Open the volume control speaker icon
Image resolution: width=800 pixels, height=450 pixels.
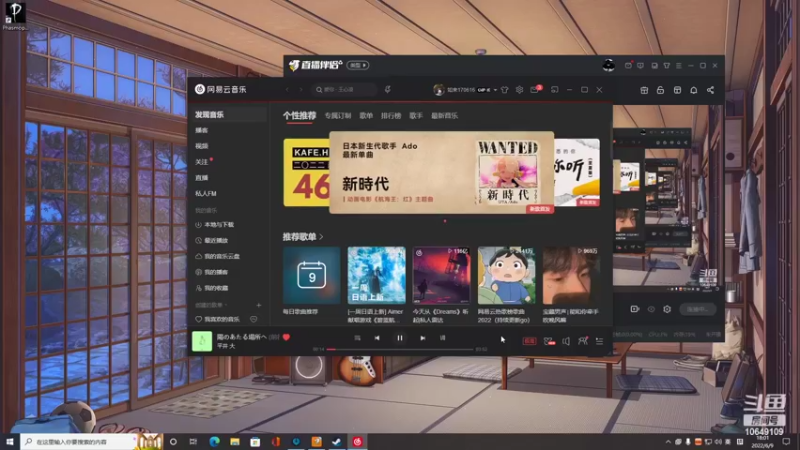tap(566, 341)
